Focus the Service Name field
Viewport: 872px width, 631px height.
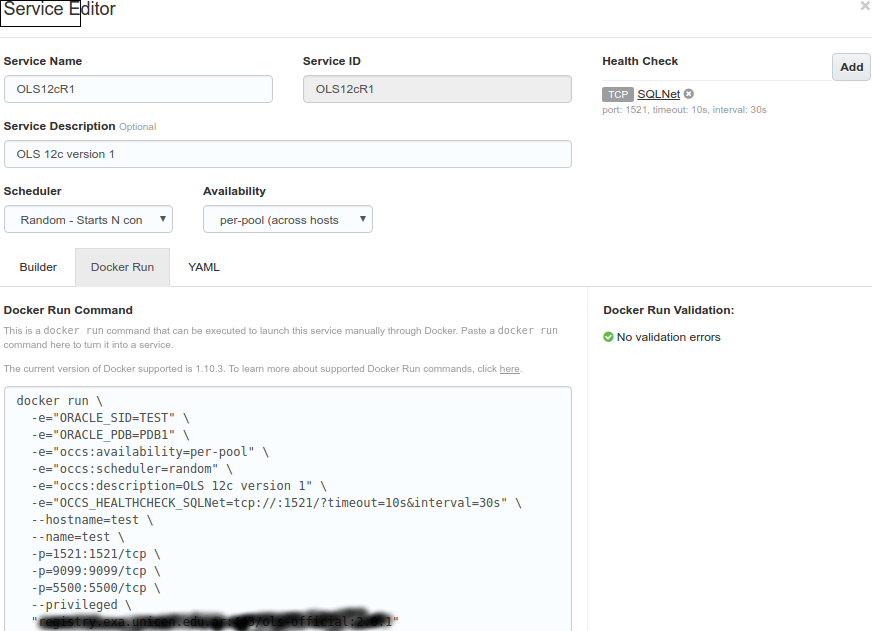tap(138, 89)
